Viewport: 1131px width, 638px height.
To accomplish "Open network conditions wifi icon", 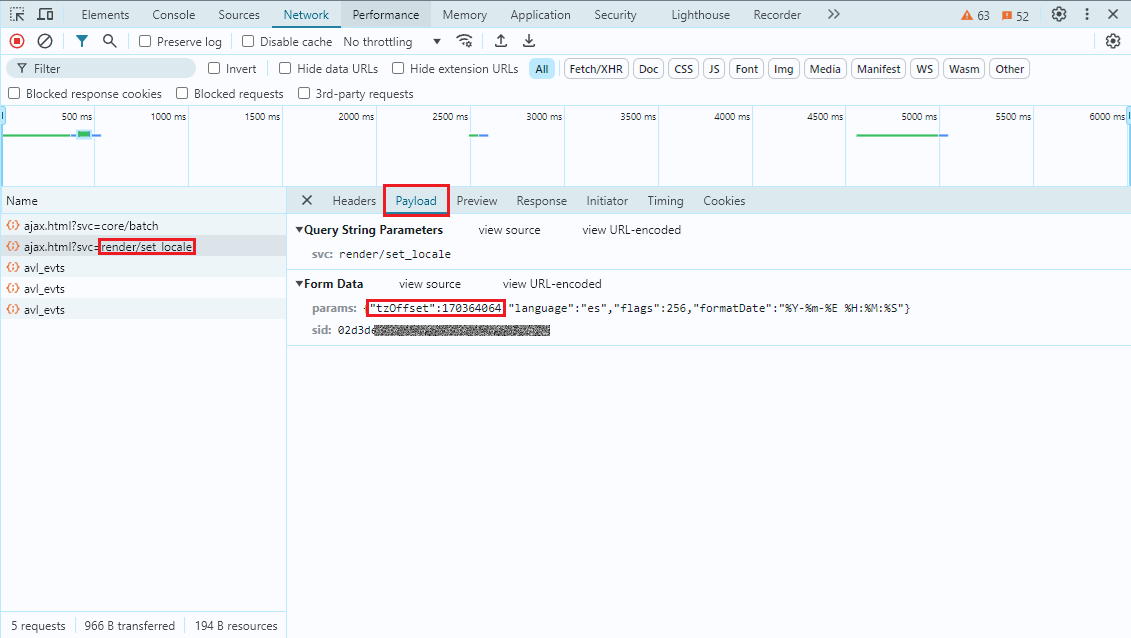I will tap(464, 41).
